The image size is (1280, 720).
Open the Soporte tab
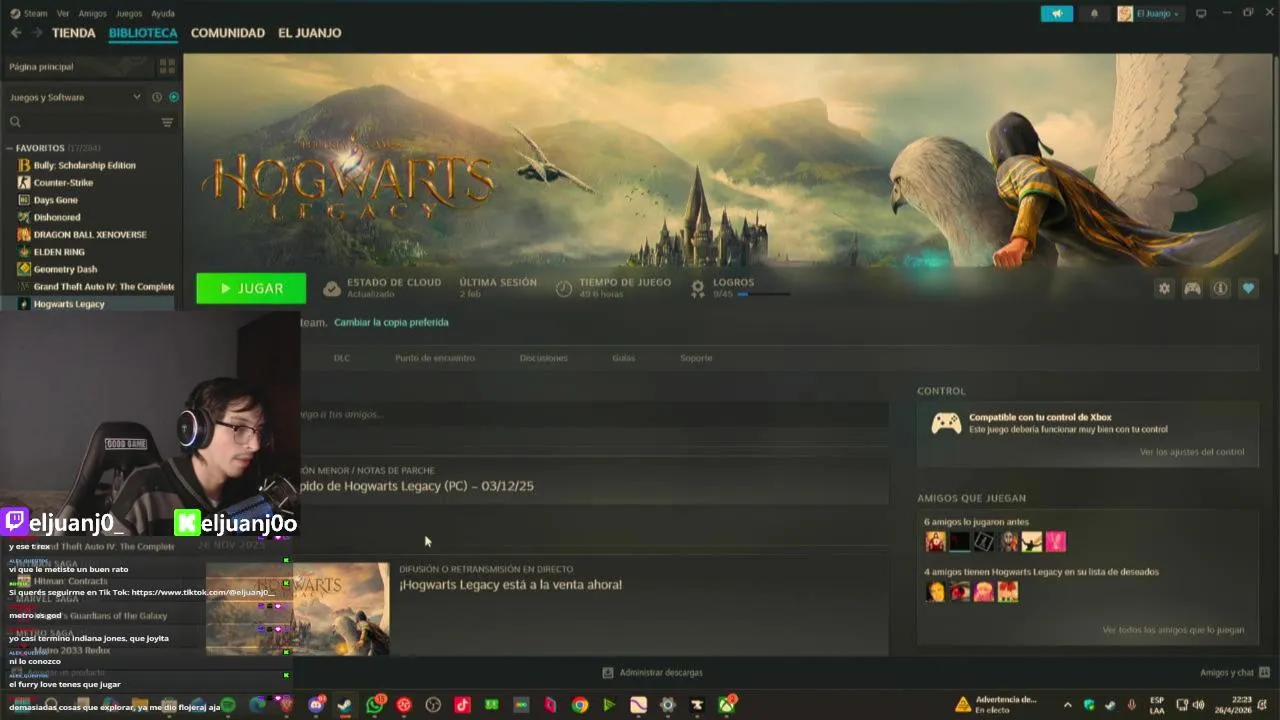click(696, 358)
